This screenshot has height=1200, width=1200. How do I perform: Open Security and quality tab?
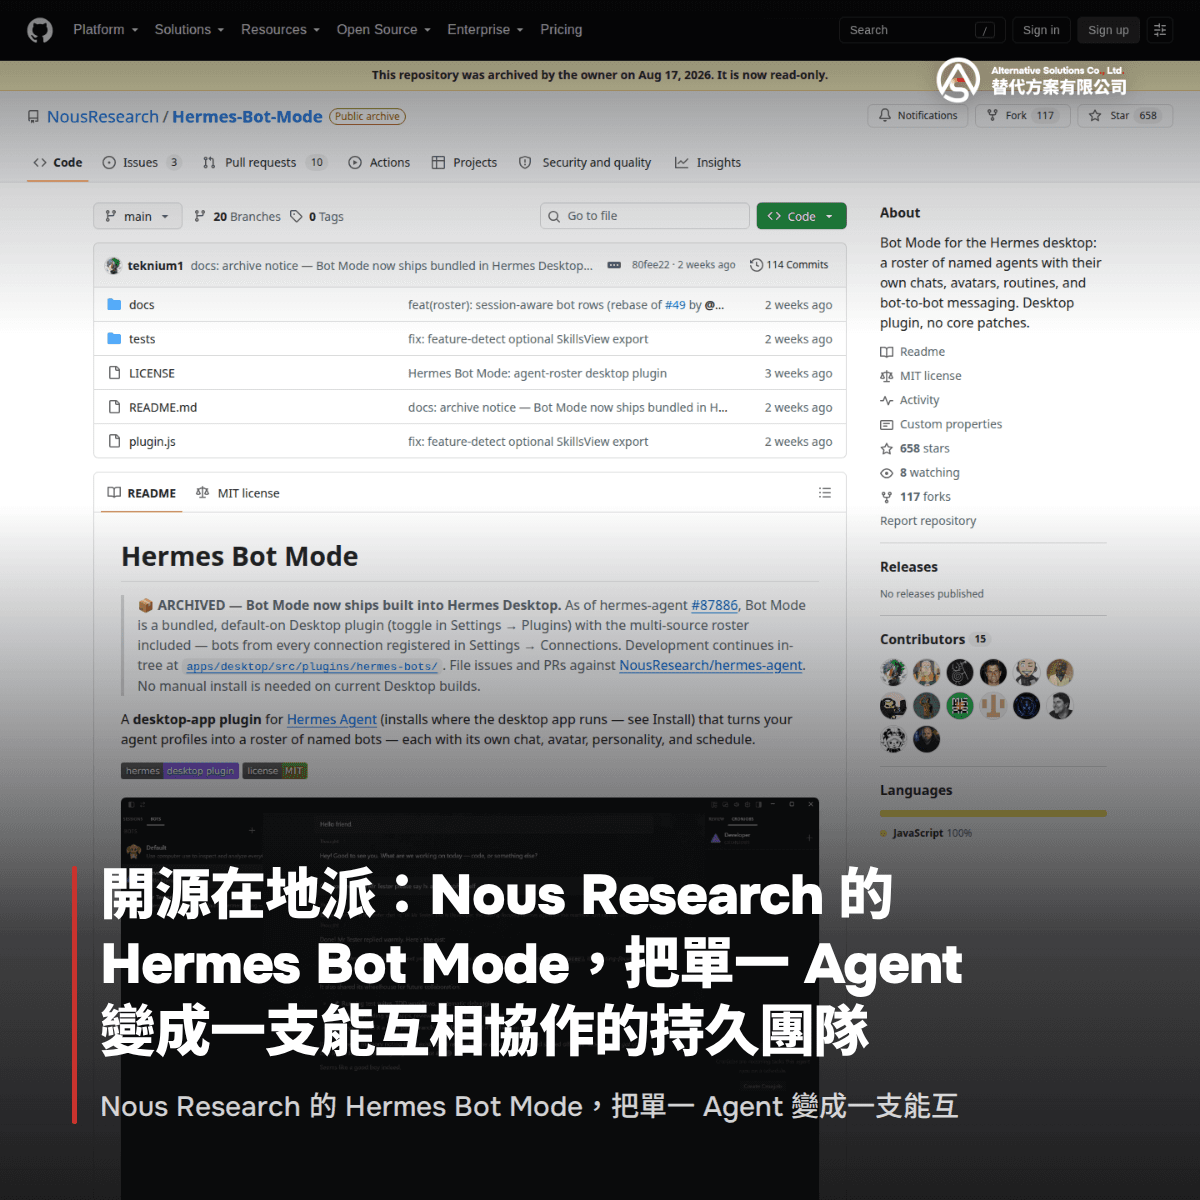pos(585,163)
